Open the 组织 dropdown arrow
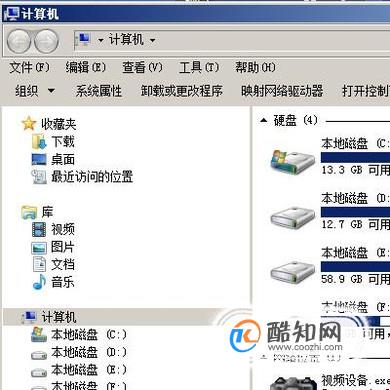Screen dimensions: 390x390 pyautogui.click(x=51, y=90)
